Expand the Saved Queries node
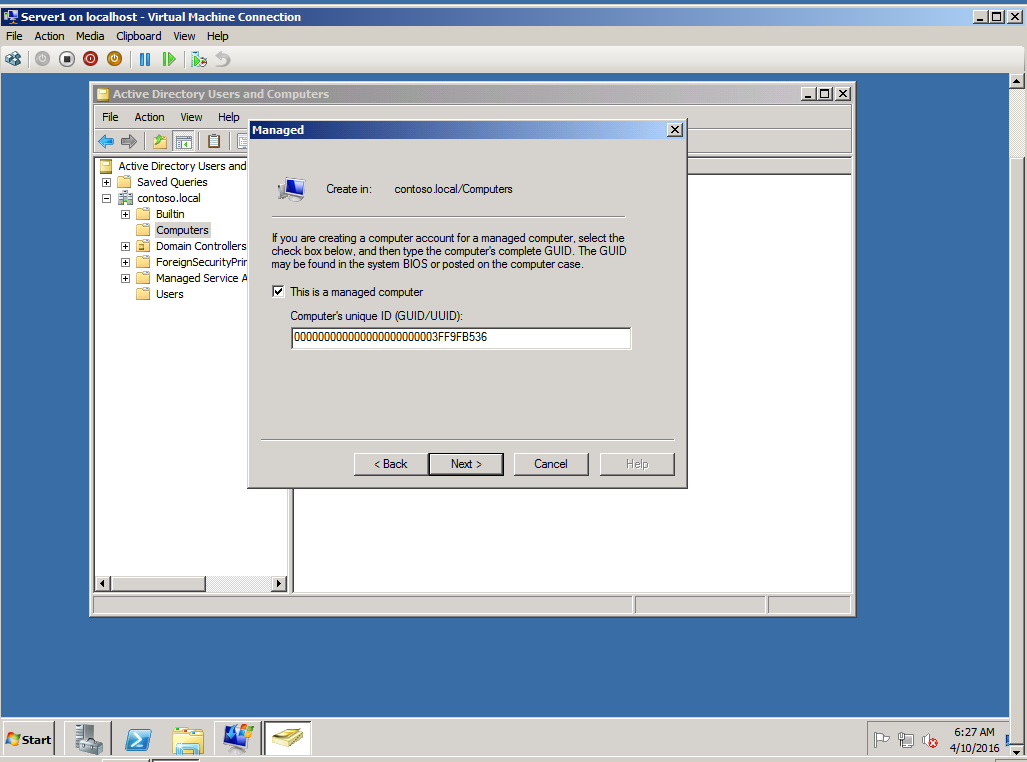 pos(106,182)
